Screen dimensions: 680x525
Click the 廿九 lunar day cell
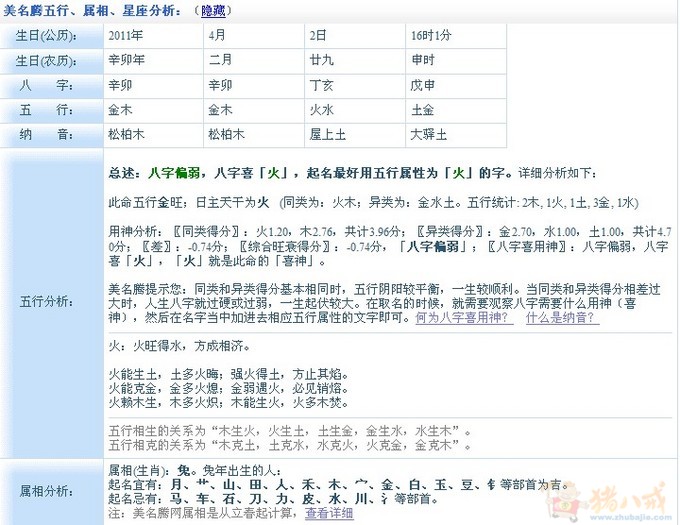(x=355, y=61)
